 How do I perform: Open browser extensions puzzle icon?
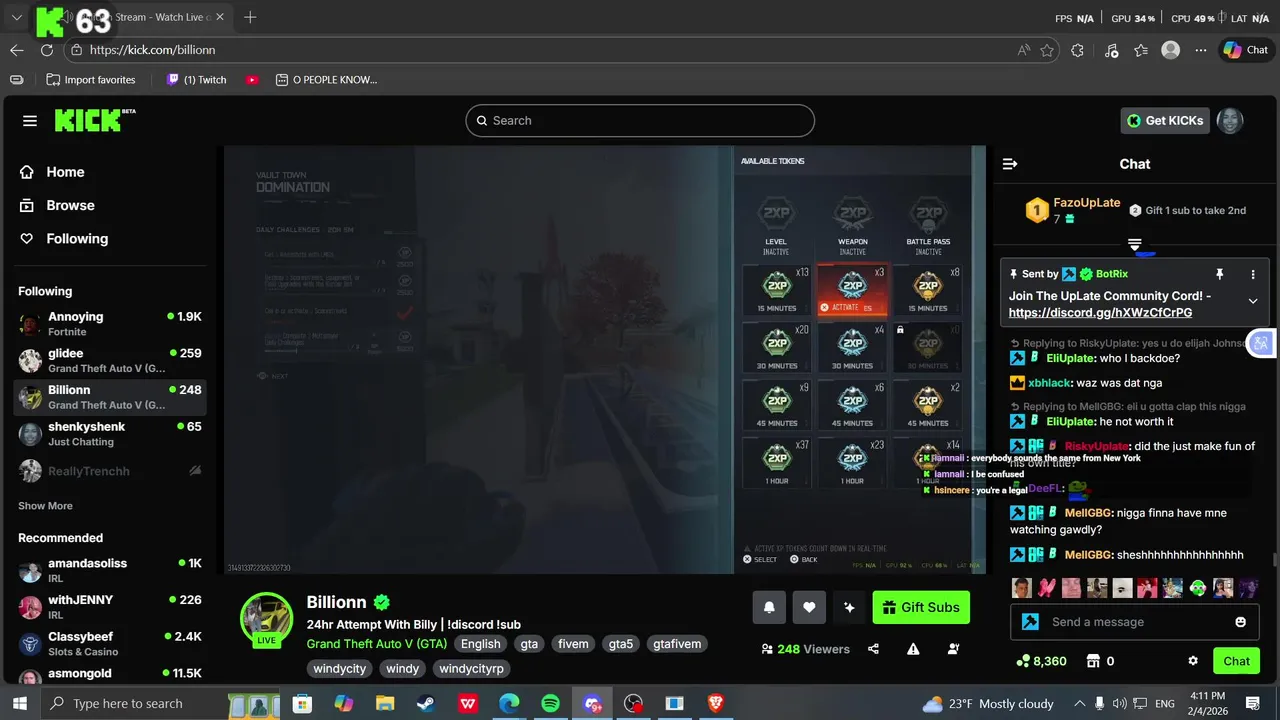click(x=1077, y=50)
